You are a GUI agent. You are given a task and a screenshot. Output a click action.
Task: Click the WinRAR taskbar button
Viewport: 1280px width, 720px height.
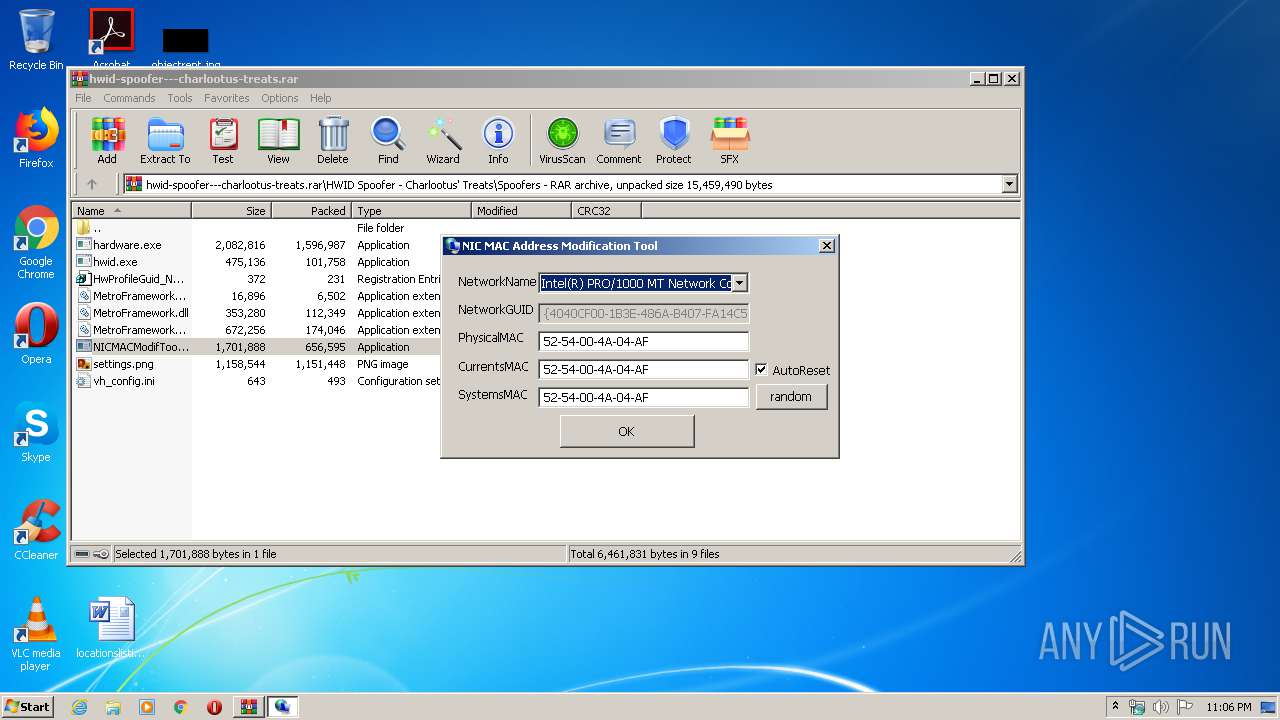(248, 707)
